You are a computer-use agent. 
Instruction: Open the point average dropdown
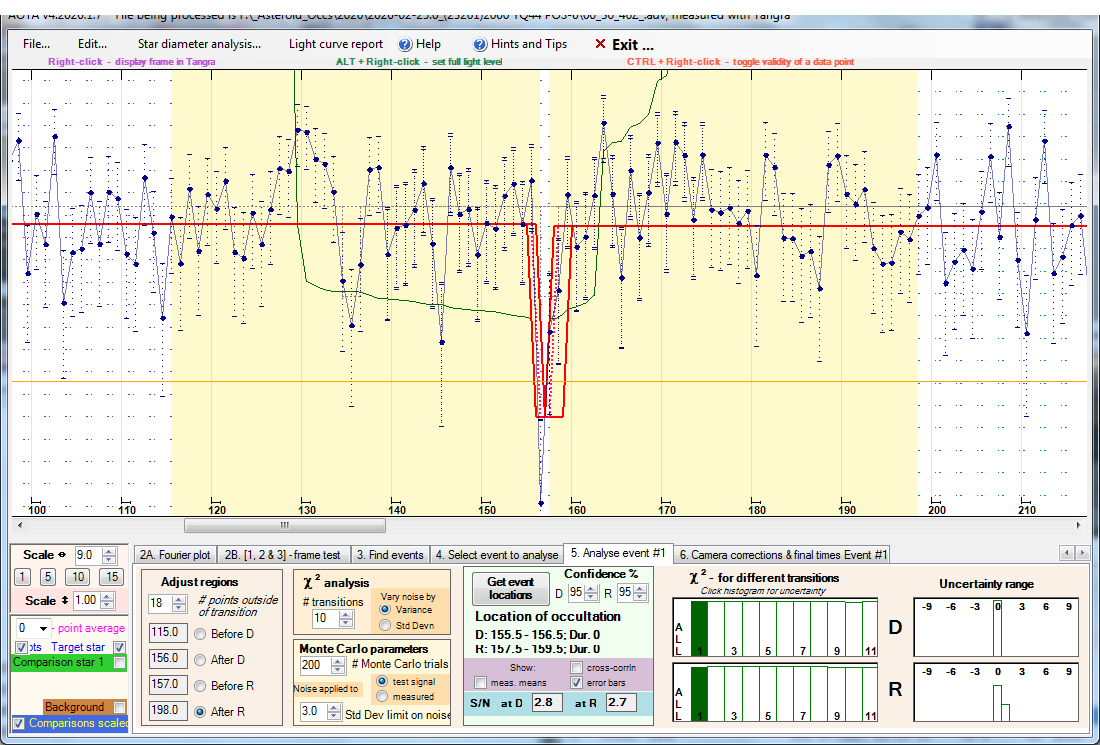[x=43, y=628]
